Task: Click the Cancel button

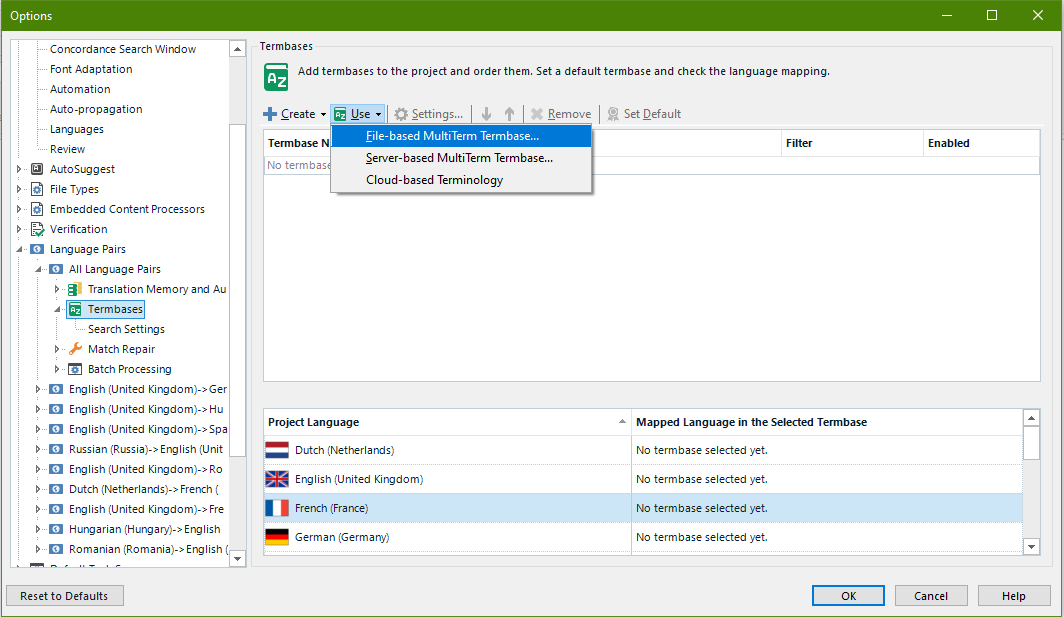Action: pyautogui.click(x=931, y=596)
